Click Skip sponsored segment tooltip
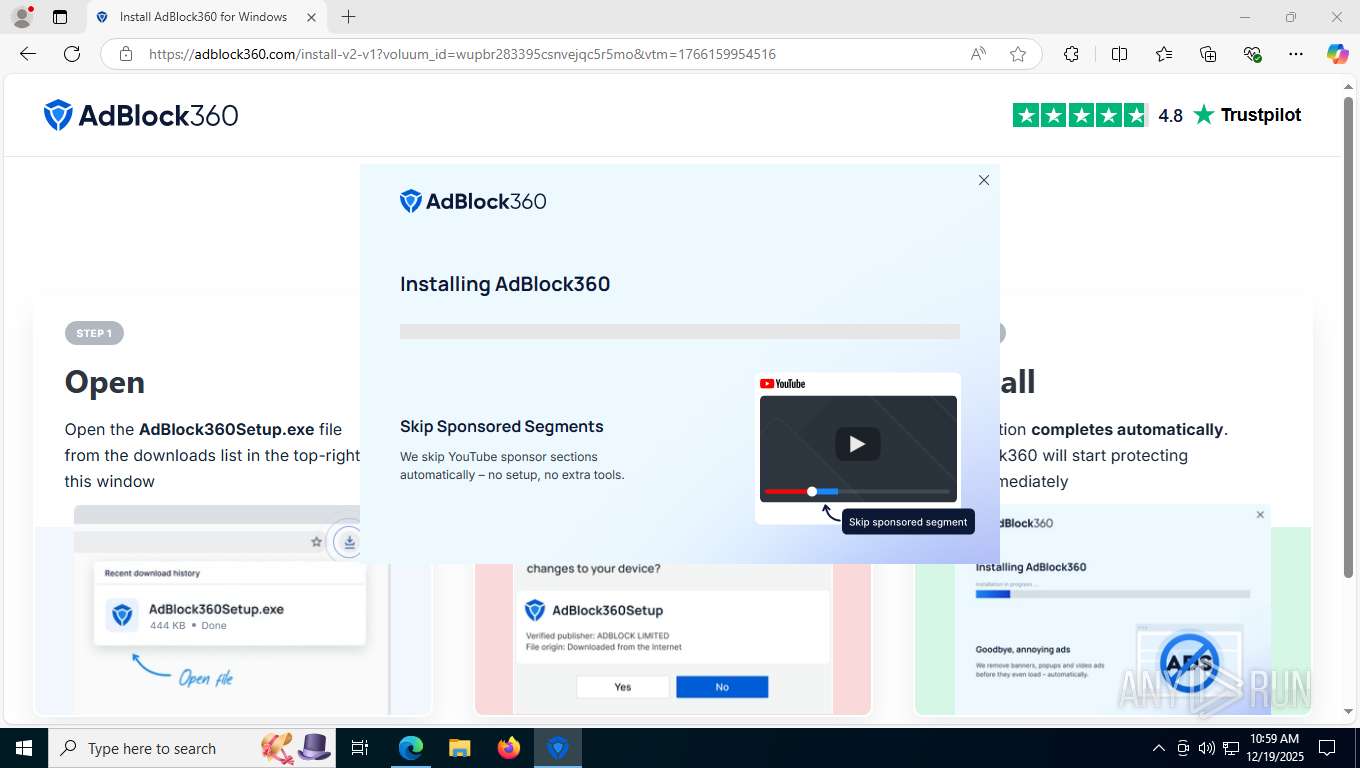 [x=908, y=522]
